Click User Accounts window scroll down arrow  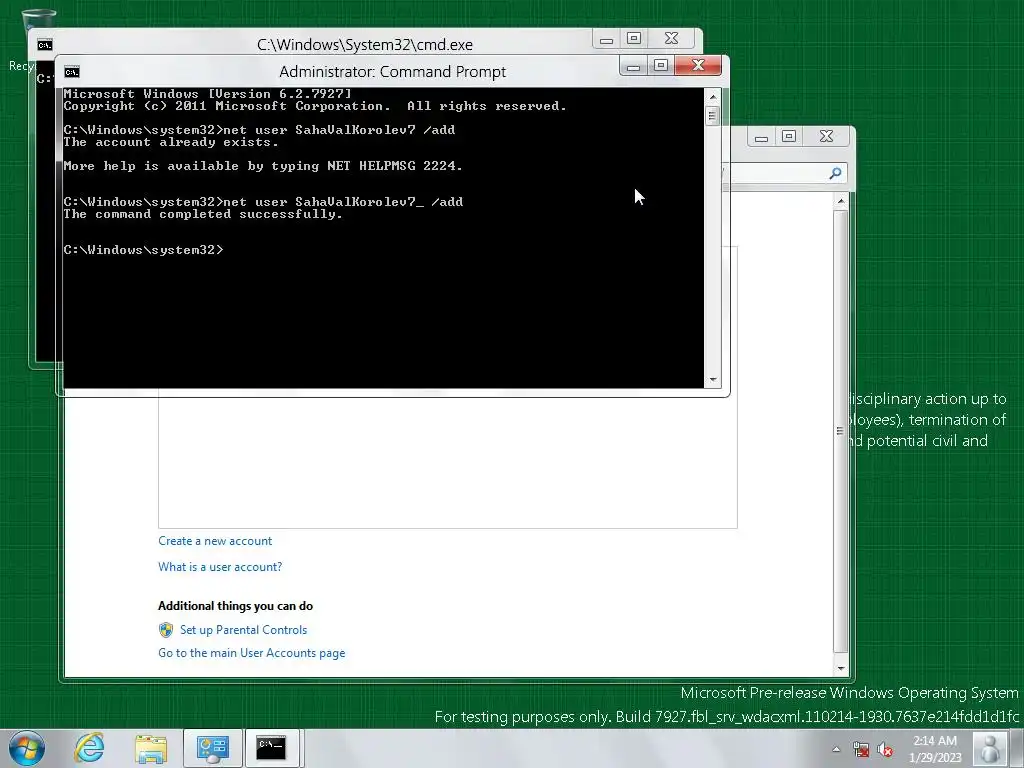coord(841,669)
